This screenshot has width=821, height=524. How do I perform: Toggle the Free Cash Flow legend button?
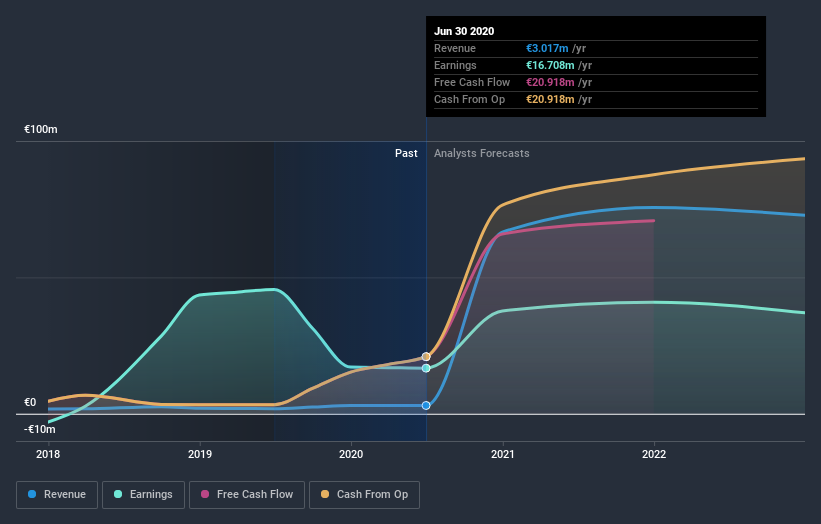pos(247,495)
